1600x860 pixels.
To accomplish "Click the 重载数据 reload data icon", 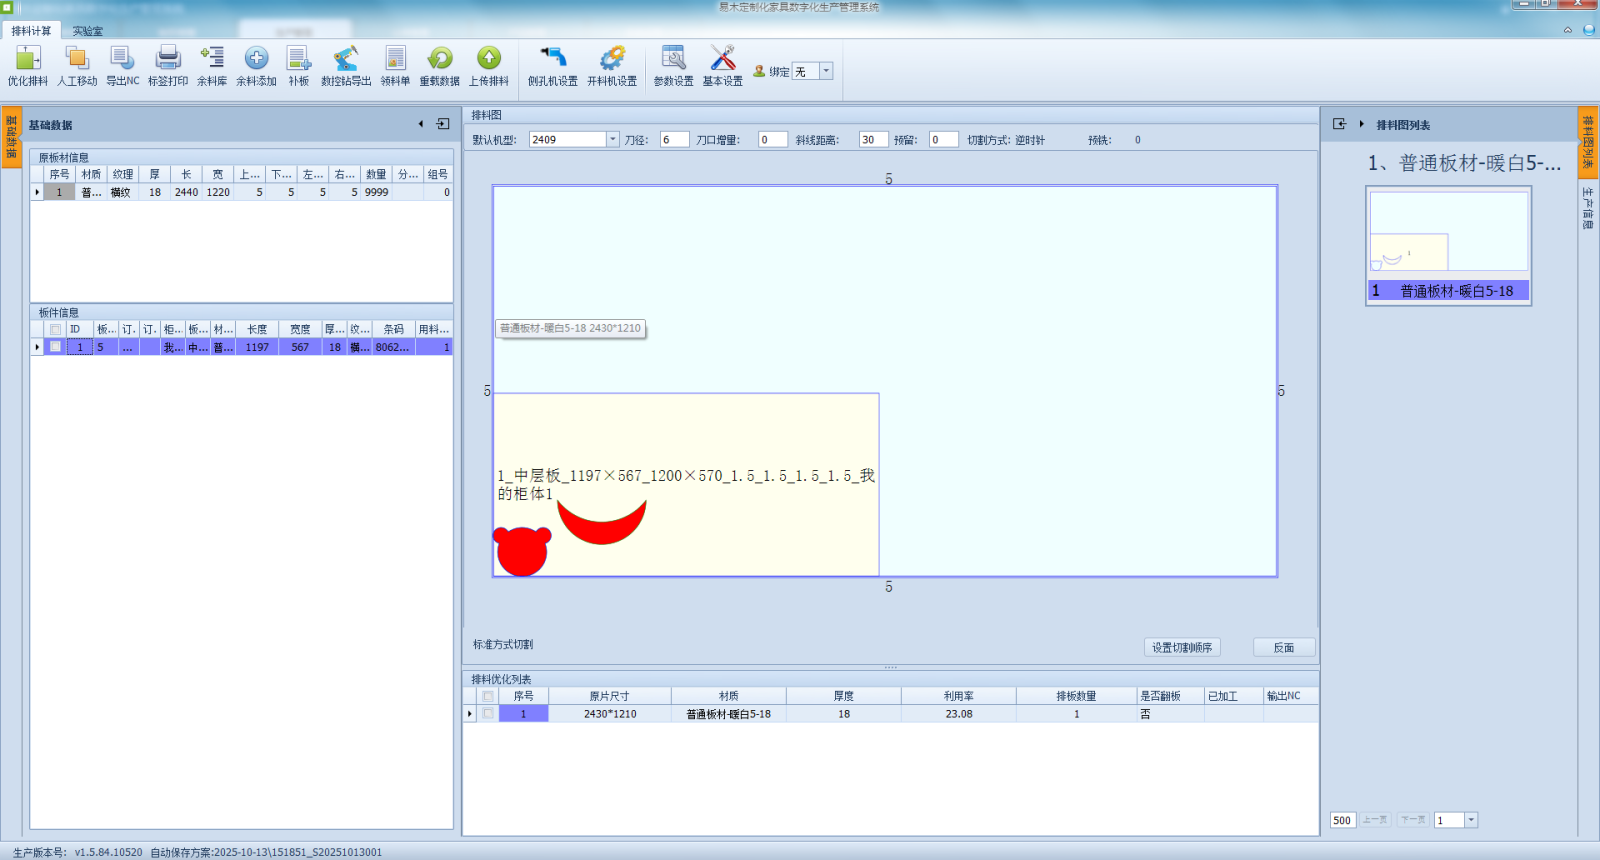I will click(x=439, y=66).
